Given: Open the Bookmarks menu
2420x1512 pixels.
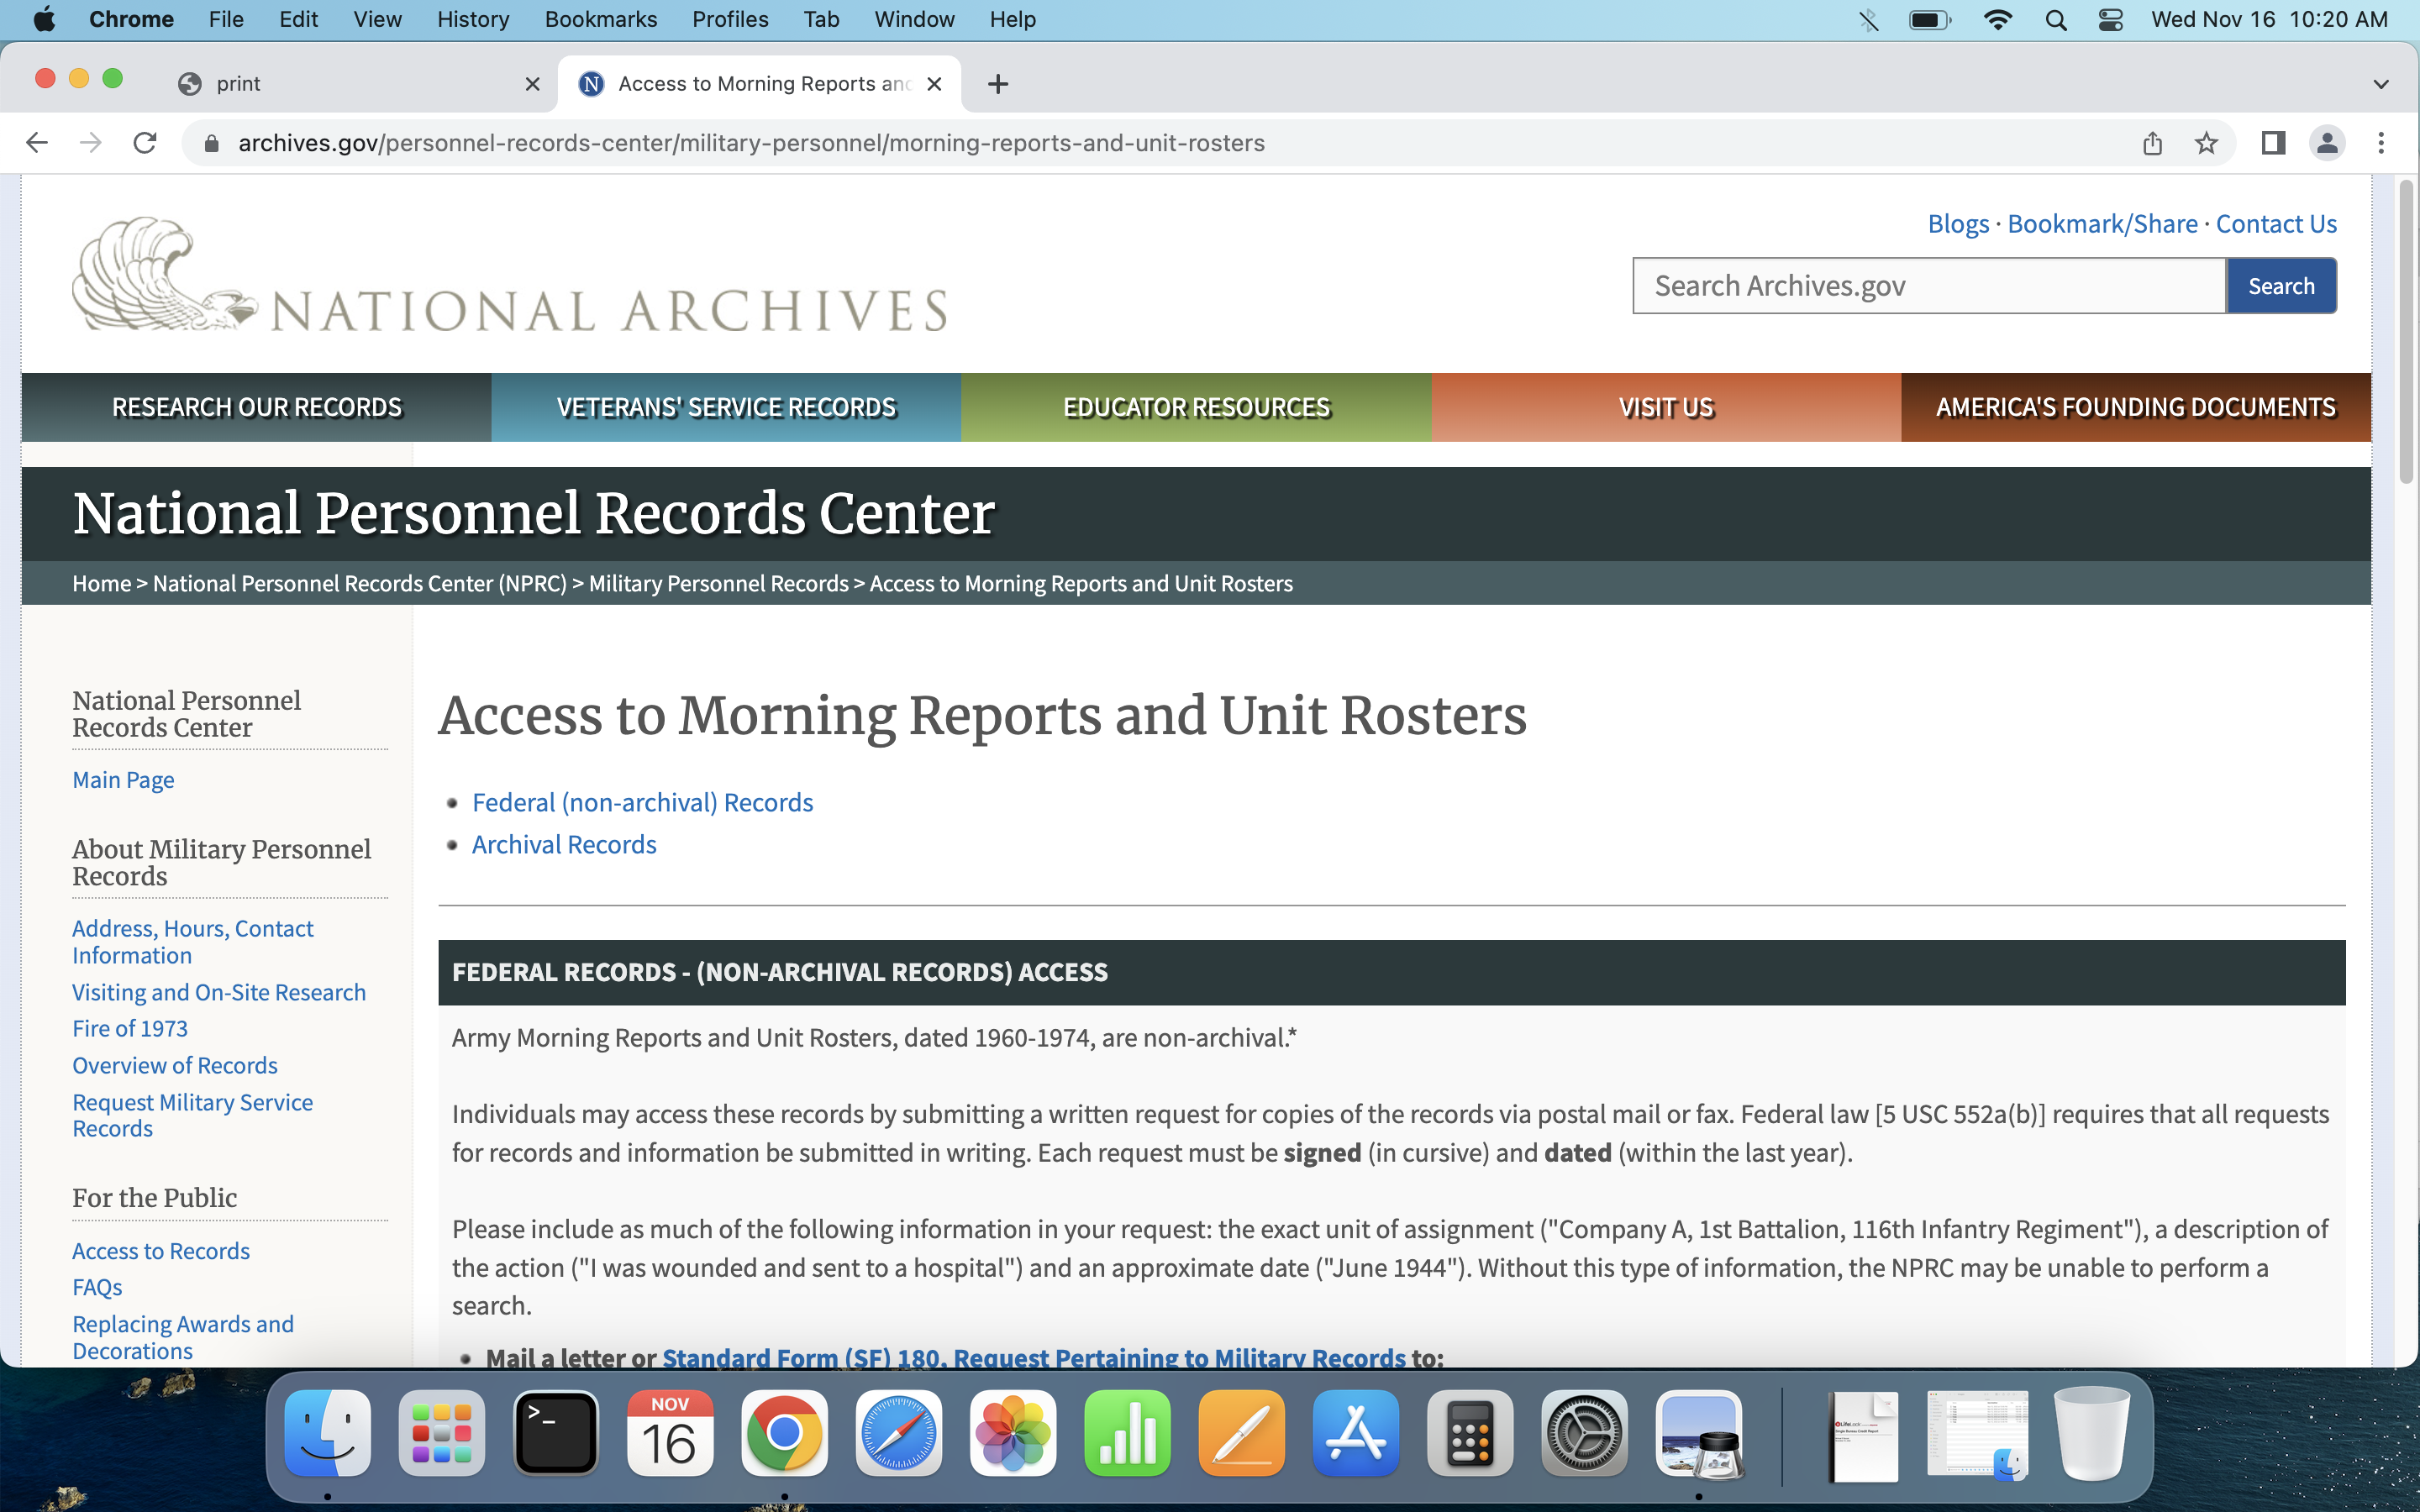Looking at the screenshot, I should (600, 19).
